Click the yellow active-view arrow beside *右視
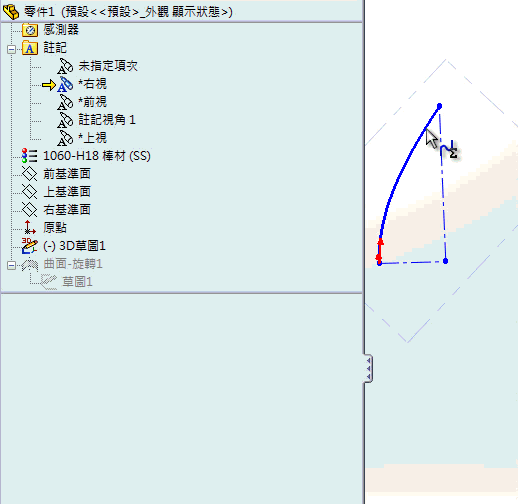 (x=49, y=85)
